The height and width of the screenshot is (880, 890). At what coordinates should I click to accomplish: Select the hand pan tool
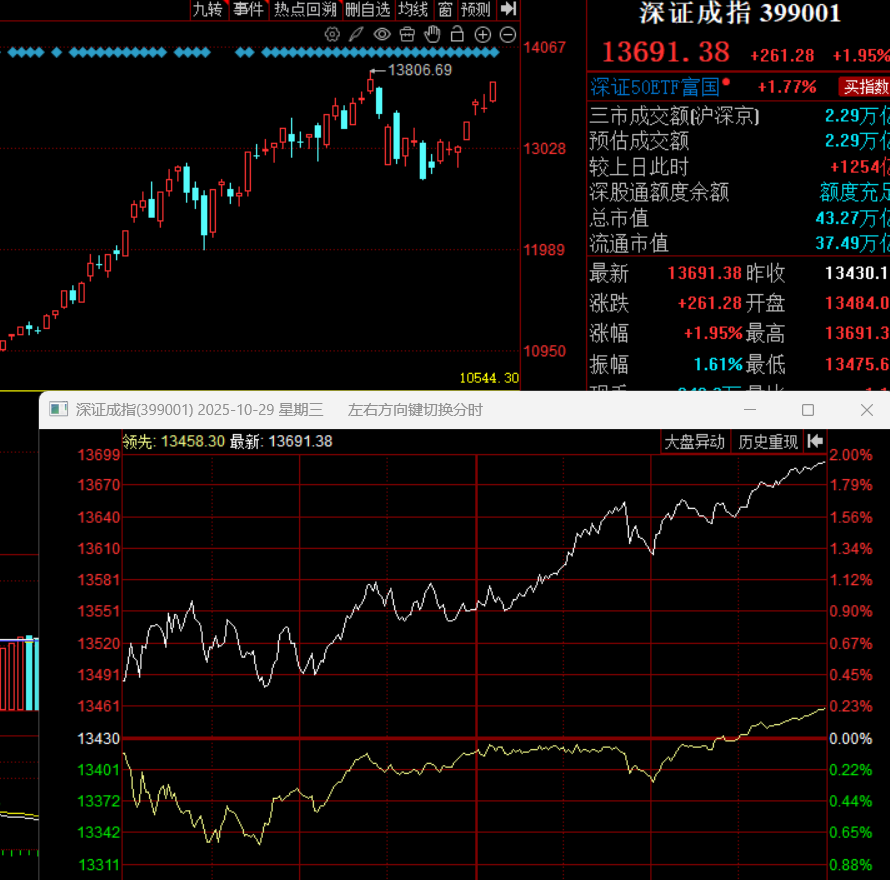click(431, 35)
